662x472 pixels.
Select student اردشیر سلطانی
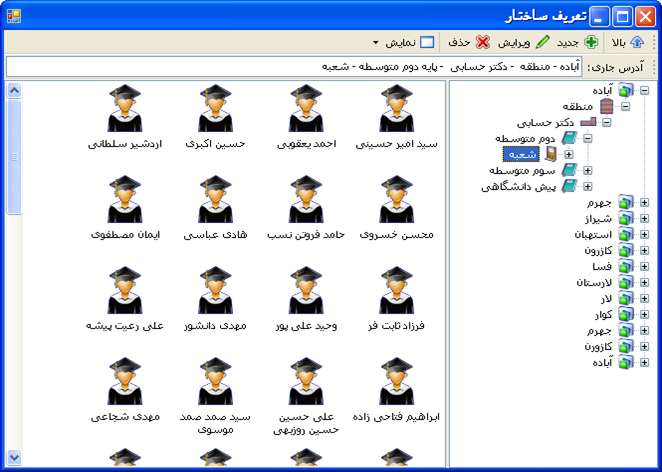125,117
